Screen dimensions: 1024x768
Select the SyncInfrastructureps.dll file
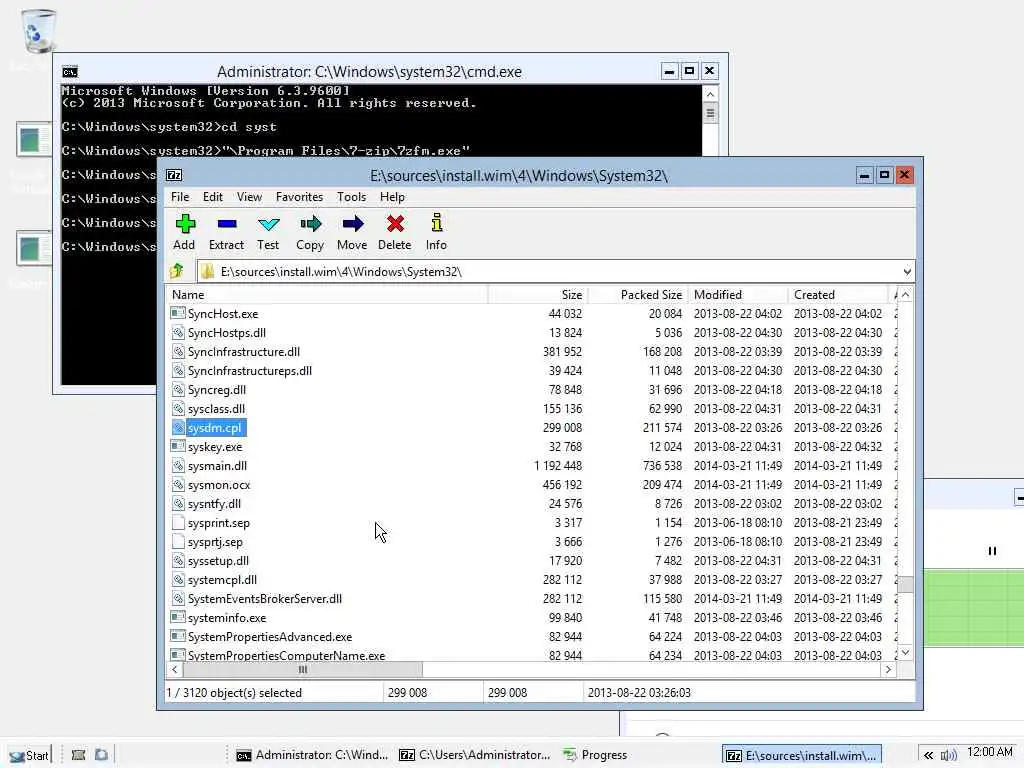point(249,371)
